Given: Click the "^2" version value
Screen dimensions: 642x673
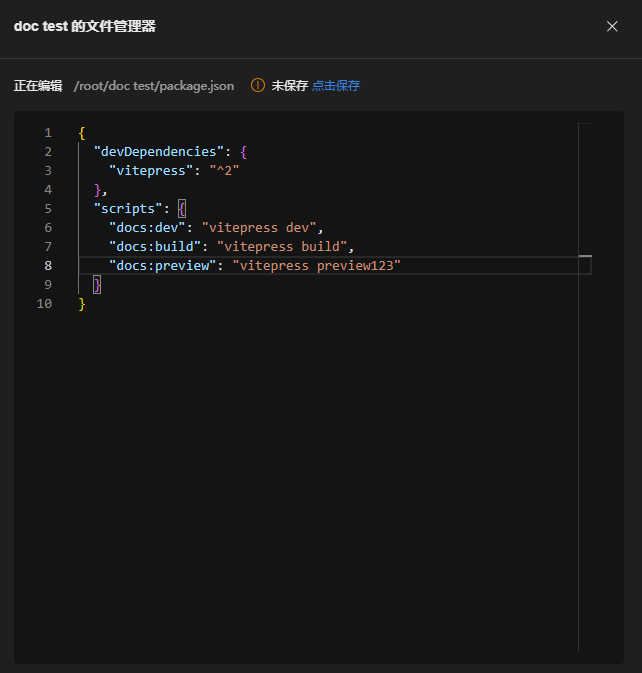Looking at the screenshot, I should pos(224,171).
